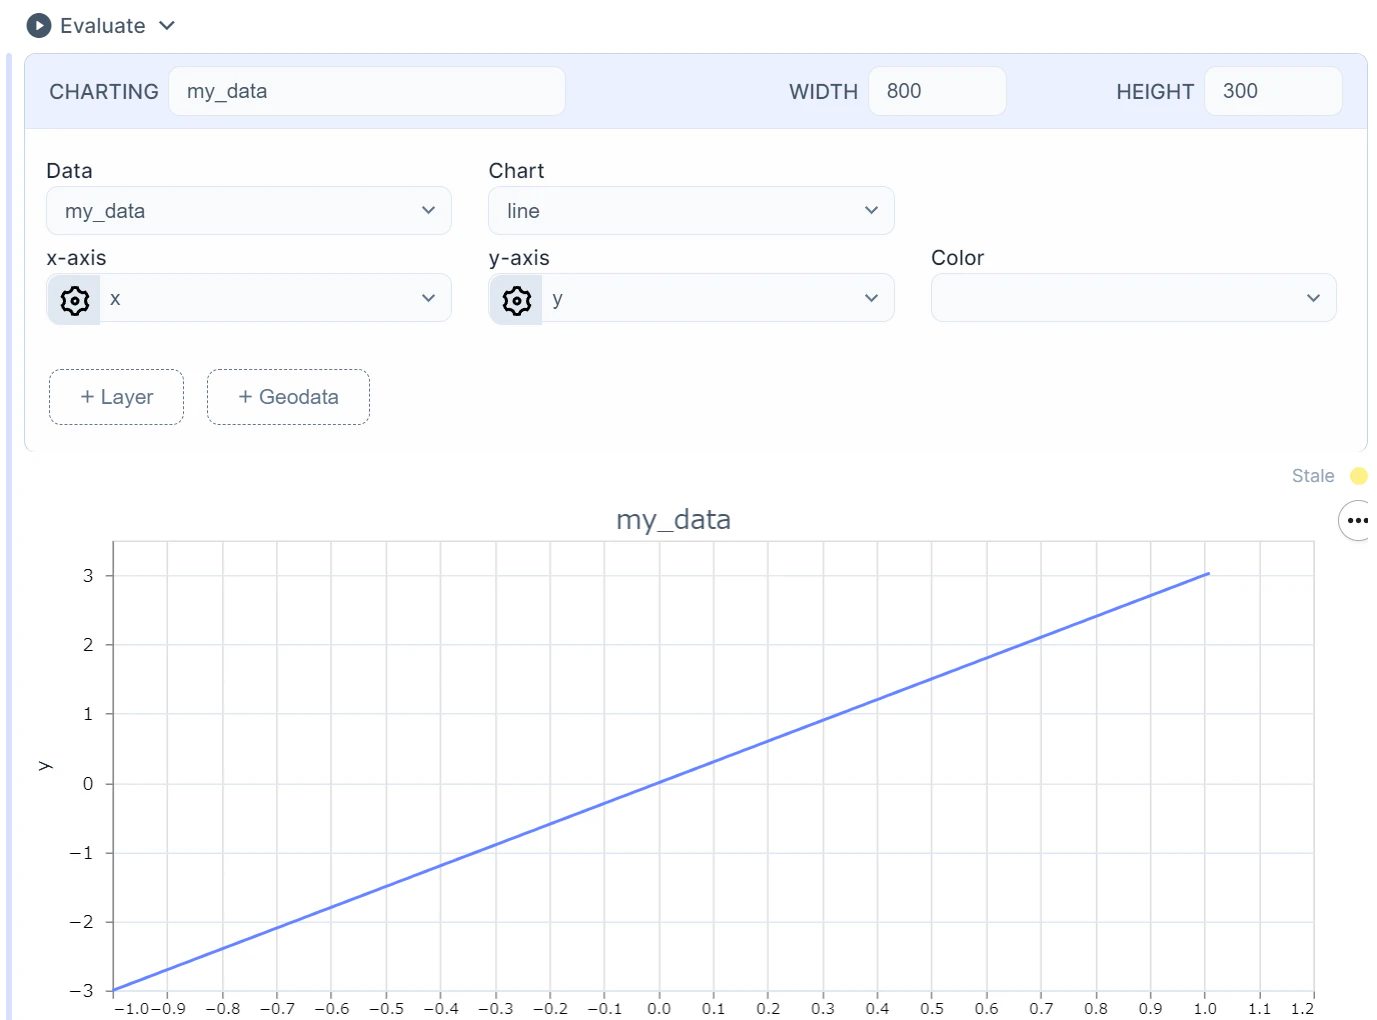The image size is (1377, 1020).
Task: Click the y-axis tick label 3
Action: coord(88,576)
